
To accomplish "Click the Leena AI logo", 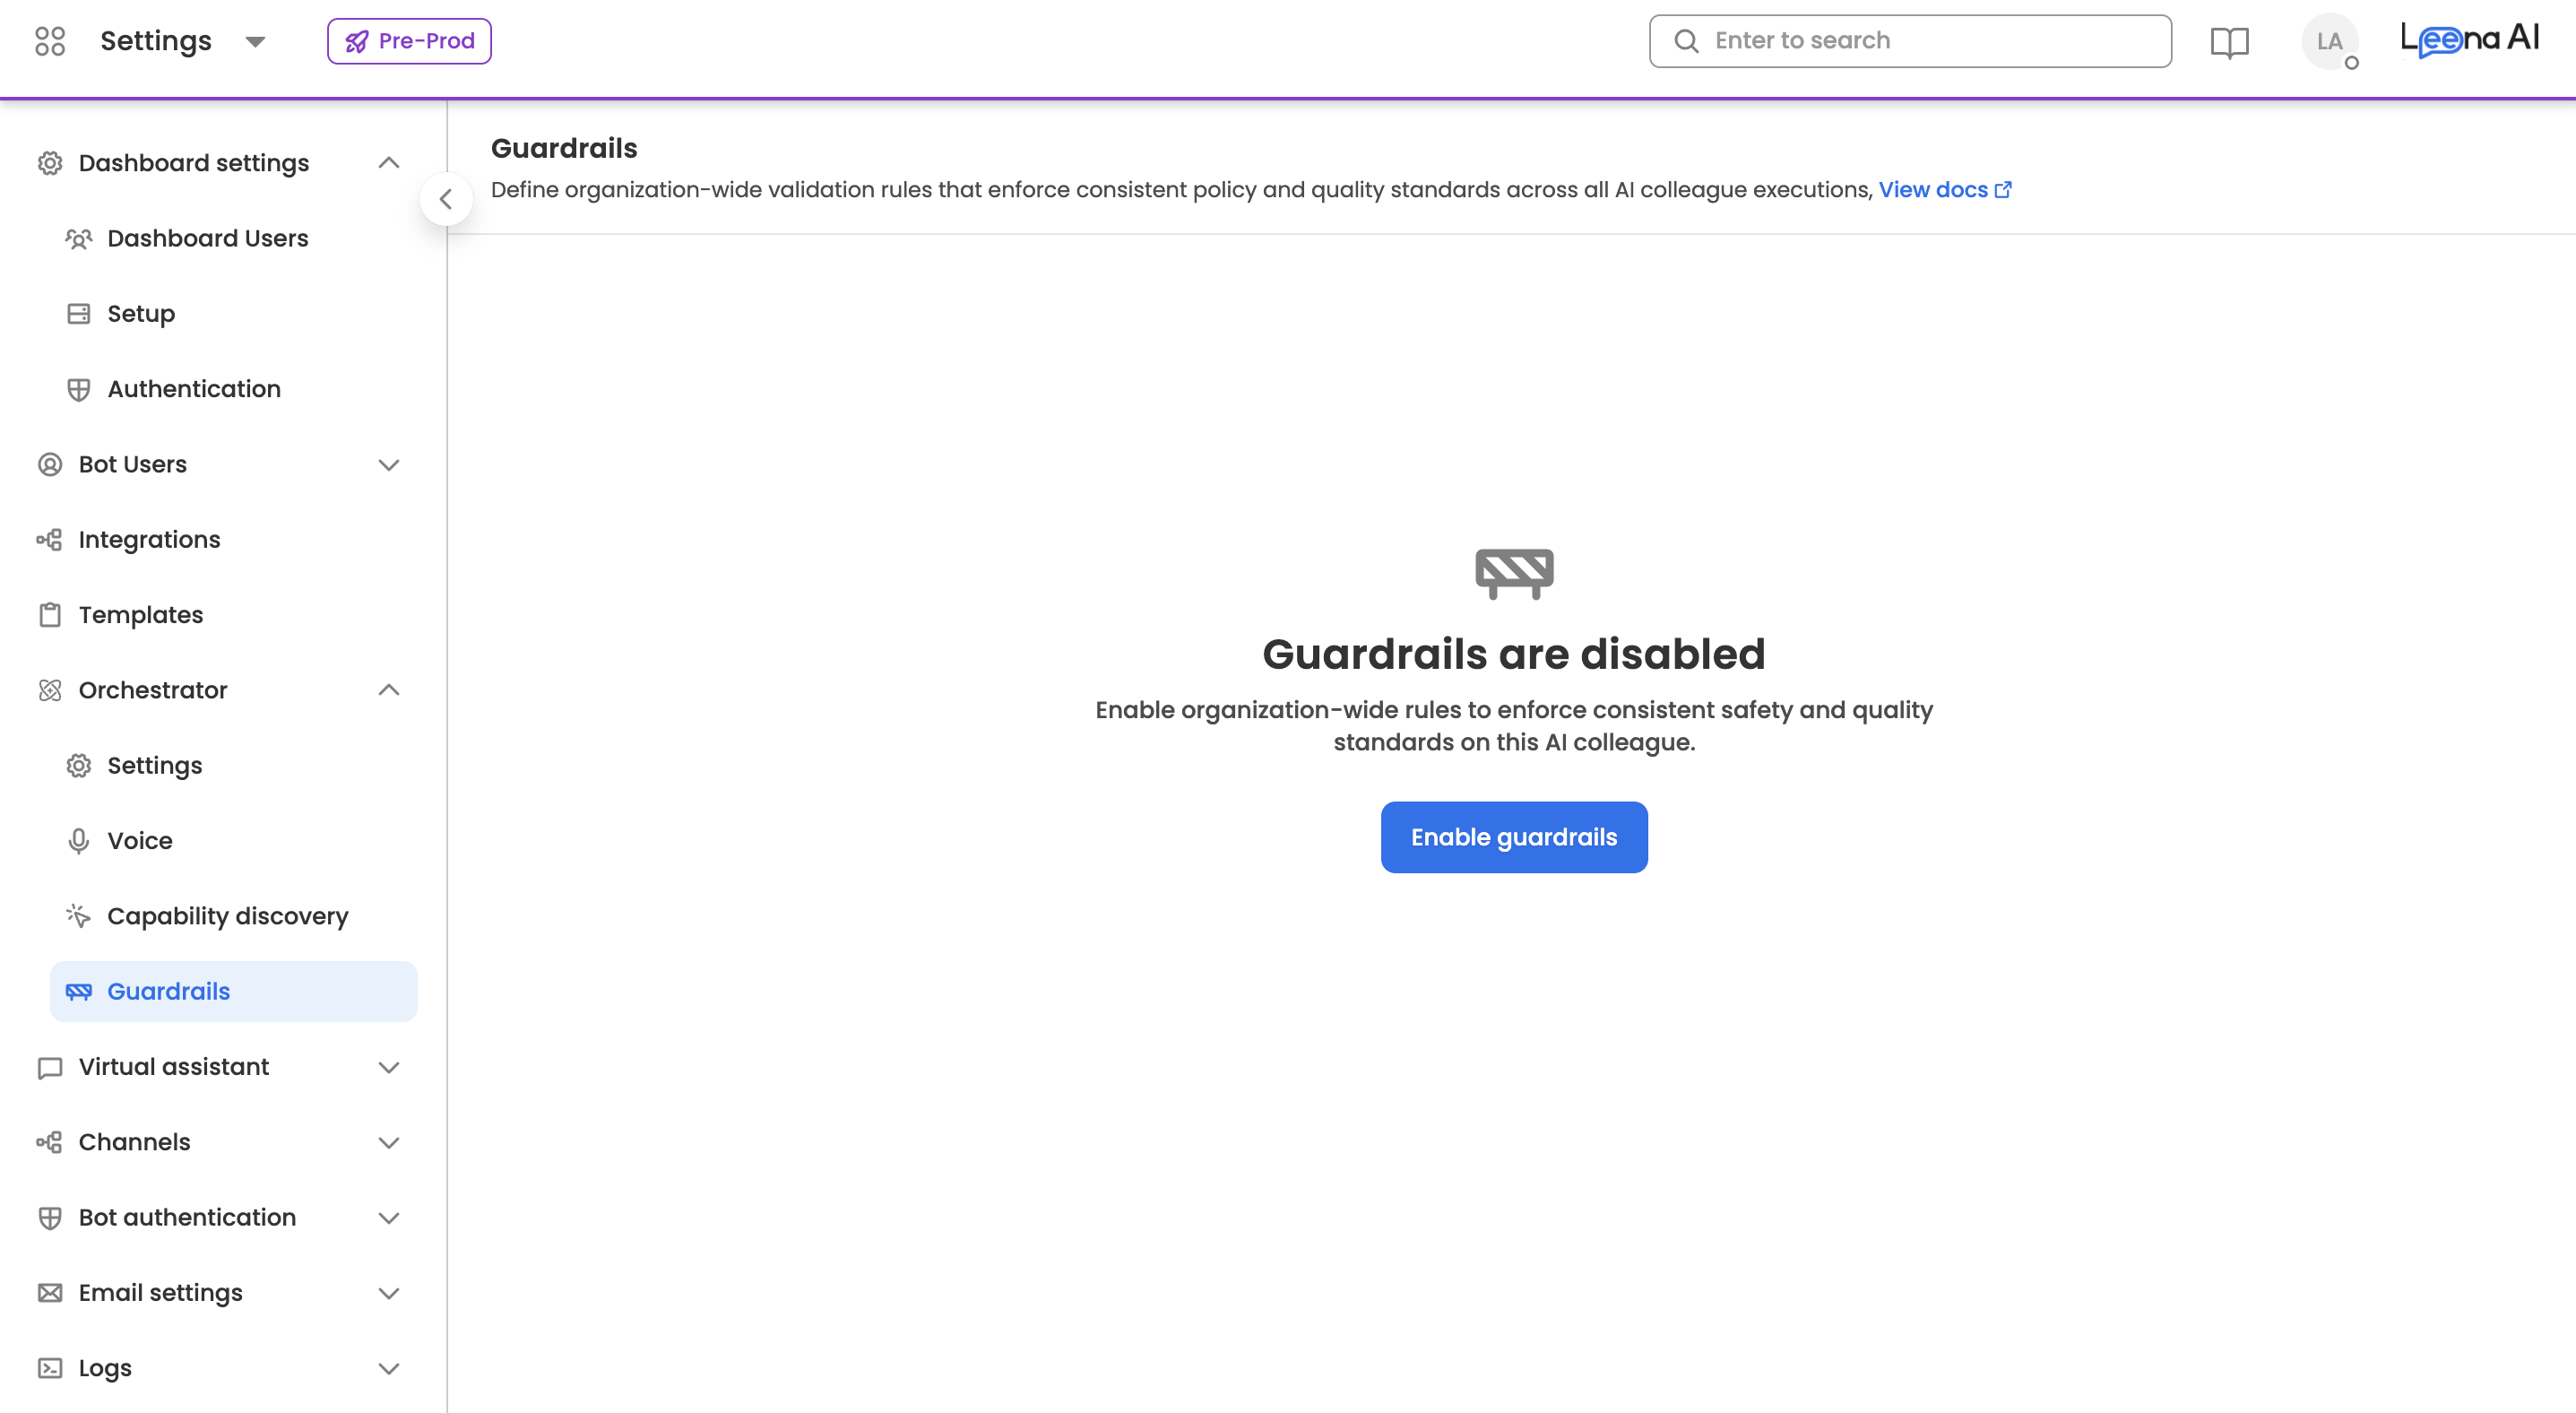I will click(2469, 40).
